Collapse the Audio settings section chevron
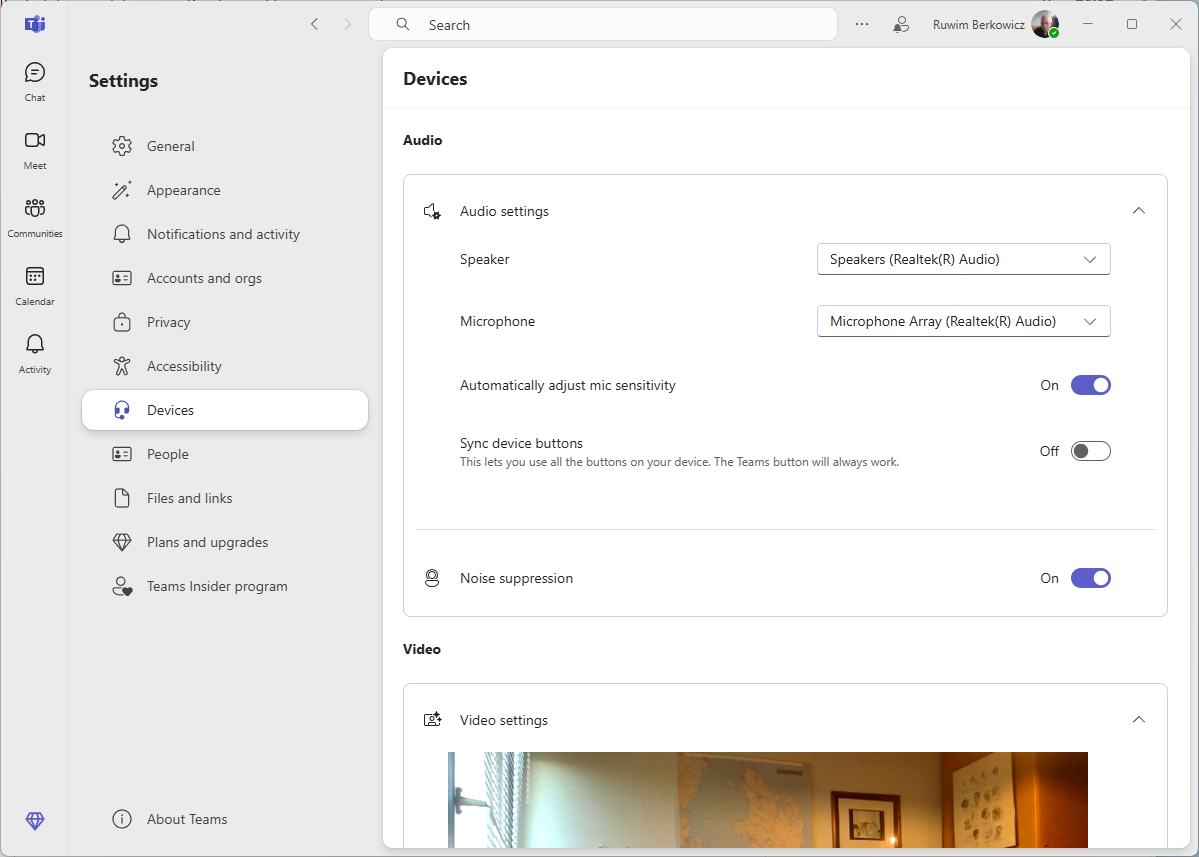The height and width of the screenshot is (857, 1199). (x=1139, y=210)
